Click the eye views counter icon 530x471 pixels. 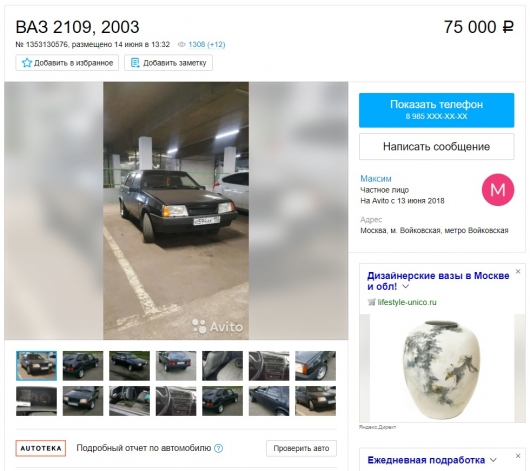(182, 45)
